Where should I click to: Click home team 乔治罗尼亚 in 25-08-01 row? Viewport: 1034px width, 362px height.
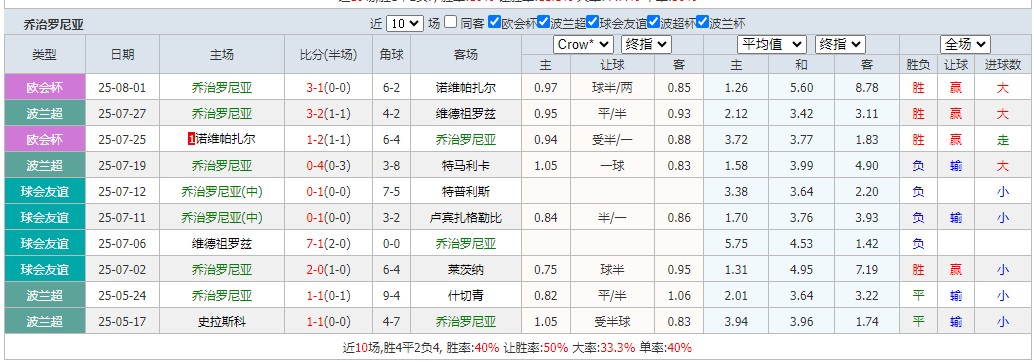click(222, 88)
